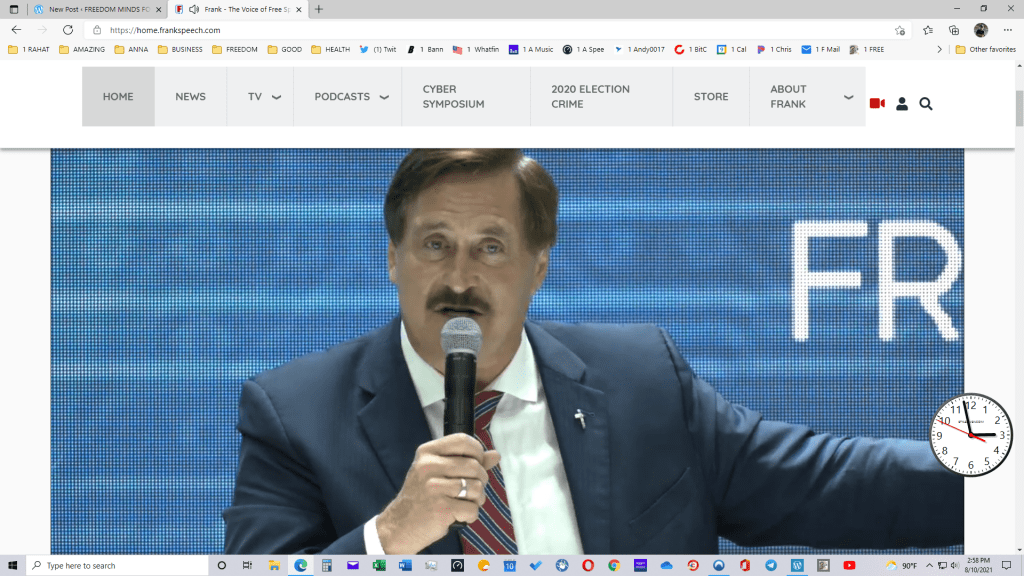Screen dimensions: 1024x576
Task: Open the user account icon
Action: pyautogui.click(x=902, y=103)
